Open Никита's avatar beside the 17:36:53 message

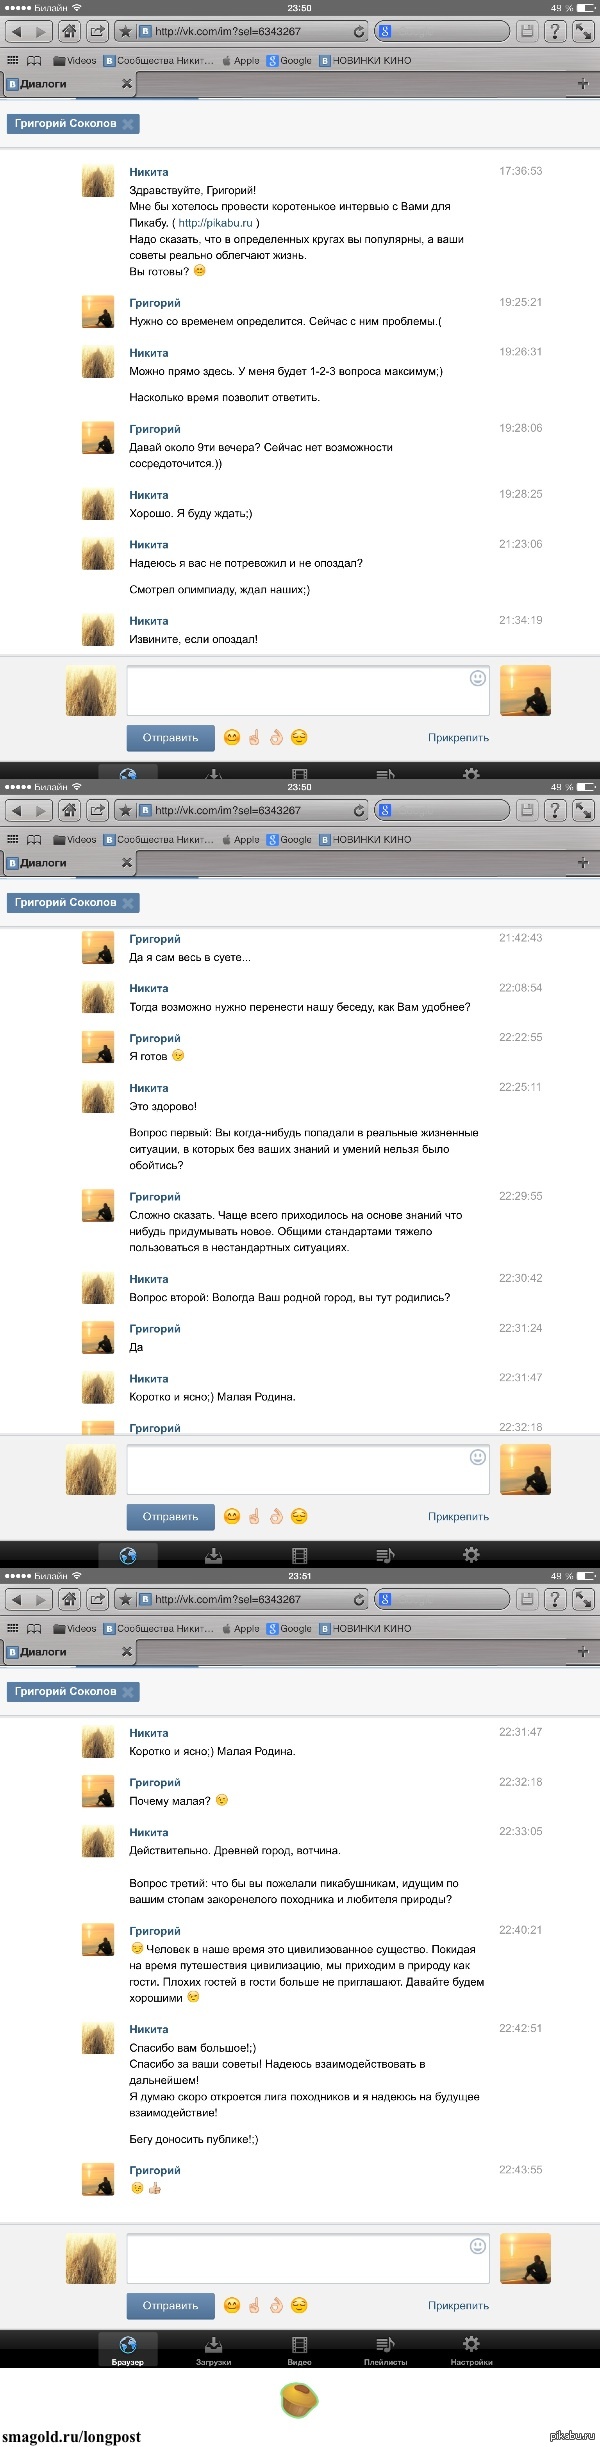point(98,182)
